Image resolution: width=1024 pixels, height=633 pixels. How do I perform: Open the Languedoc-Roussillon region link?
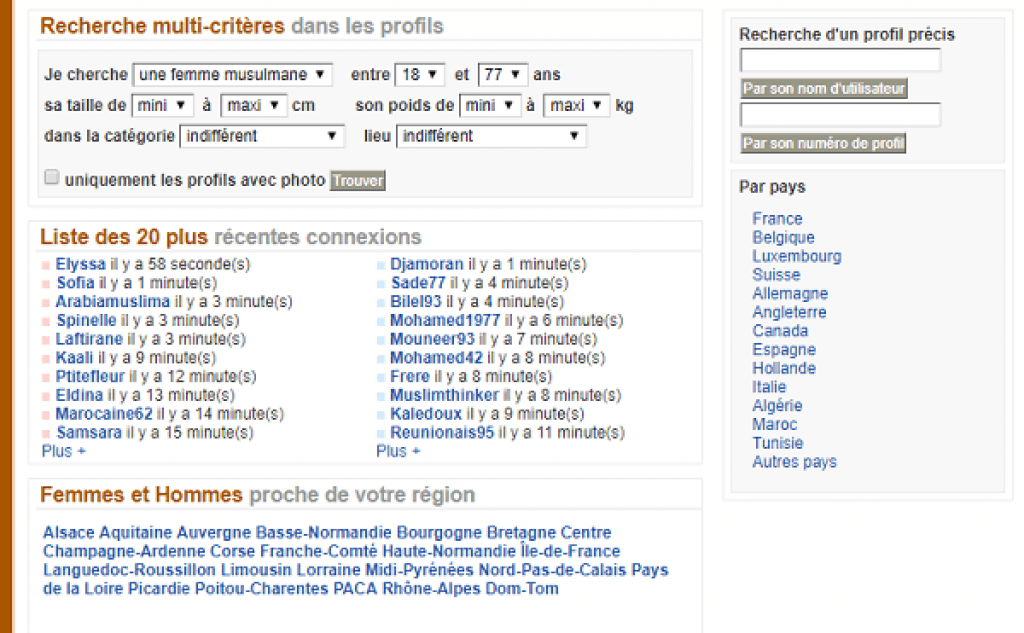pos(129,570)
